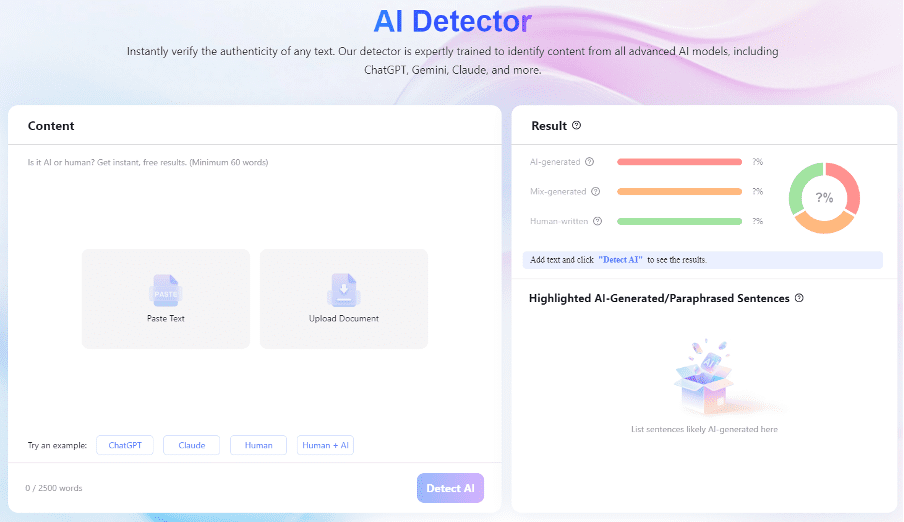Click the Human-written info icon
The width and height of the screenshot is (904, 522).
(598, 221)
